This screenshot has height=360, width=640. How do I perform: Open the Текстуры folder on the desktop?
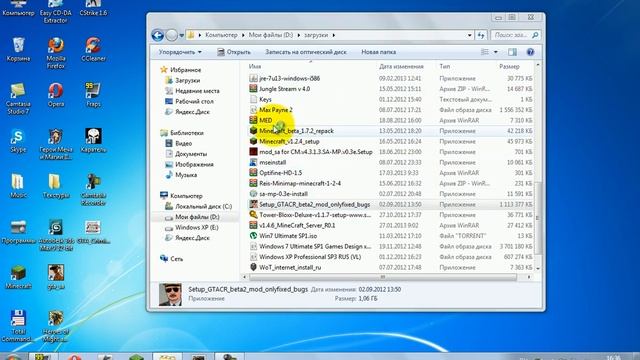[x=56, y=186]
